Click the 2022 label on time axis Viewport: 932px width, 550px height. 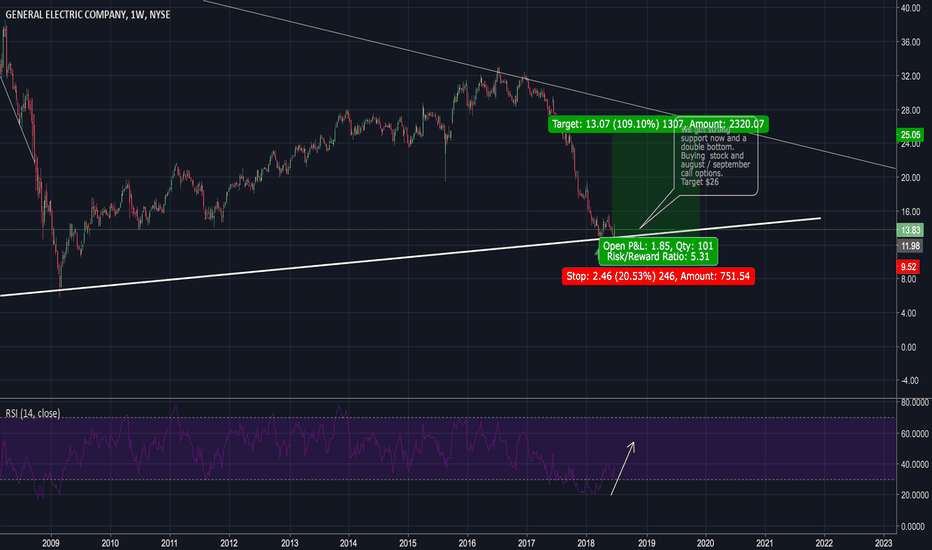(824, 543)
